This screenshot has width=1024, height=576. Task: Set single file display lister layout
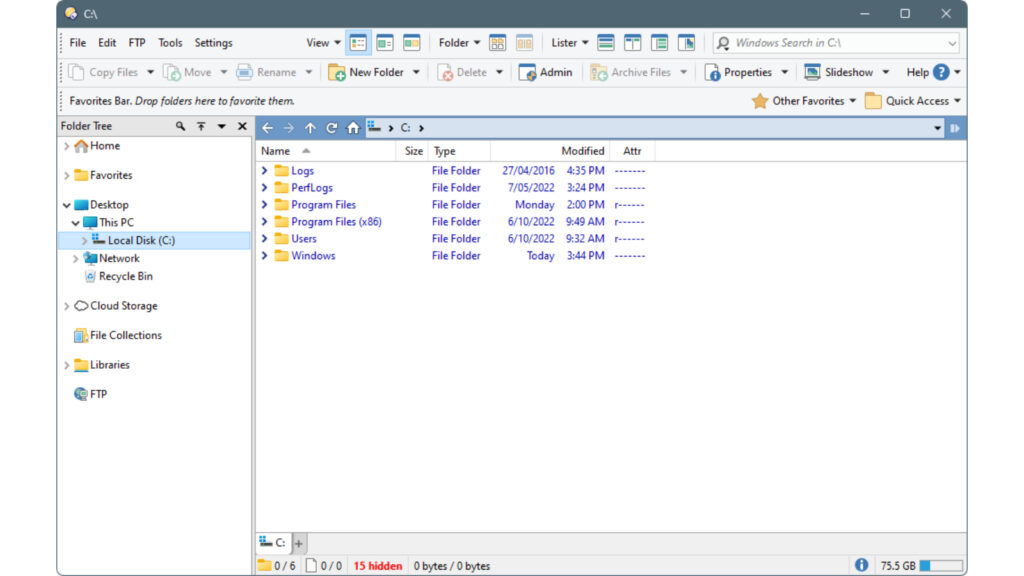pyautogui.click(x=605, y=43)
